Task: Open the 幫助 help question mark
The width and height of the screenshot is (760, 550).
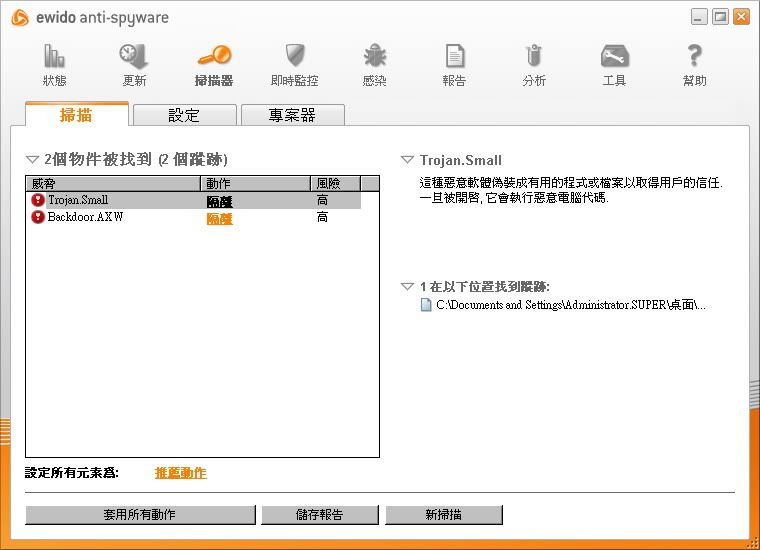Action: (694, 57)
